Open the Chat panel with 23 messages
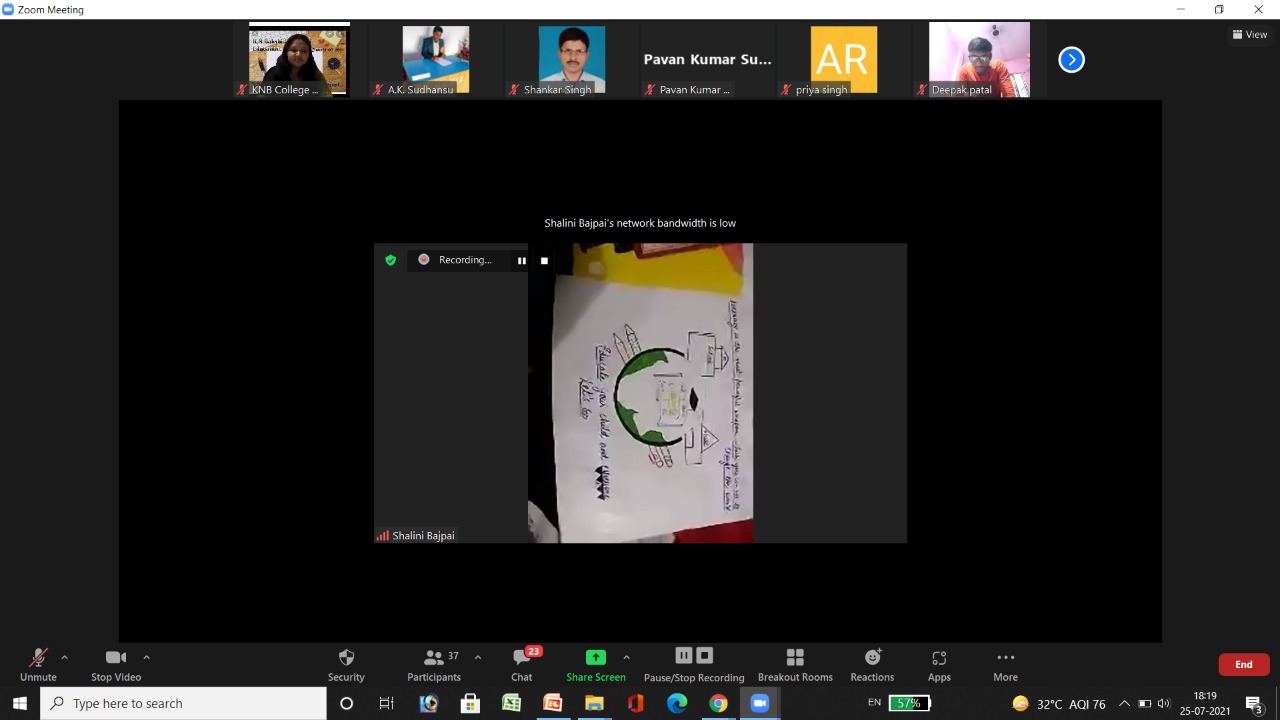The image size is (1280, 720). click(x=522, y=665)
